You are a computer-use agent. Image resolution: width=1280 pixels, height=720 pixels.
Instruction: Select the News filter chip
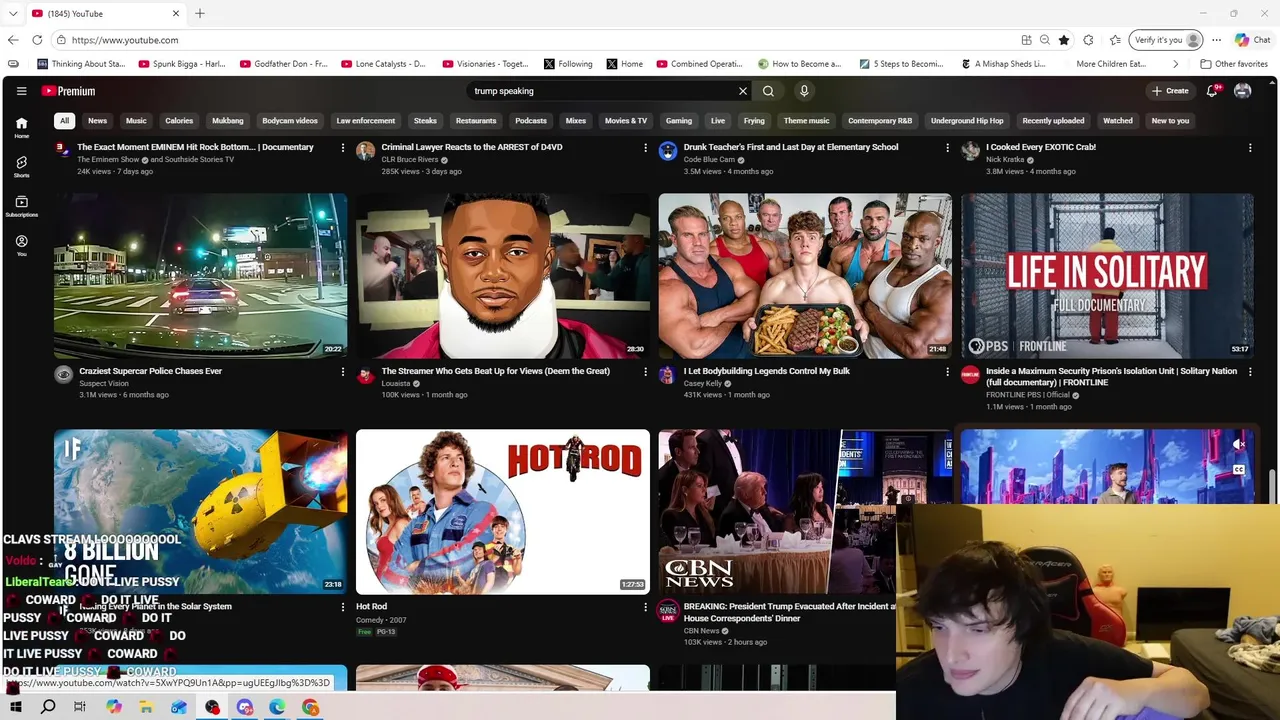(x=97, y=121)
